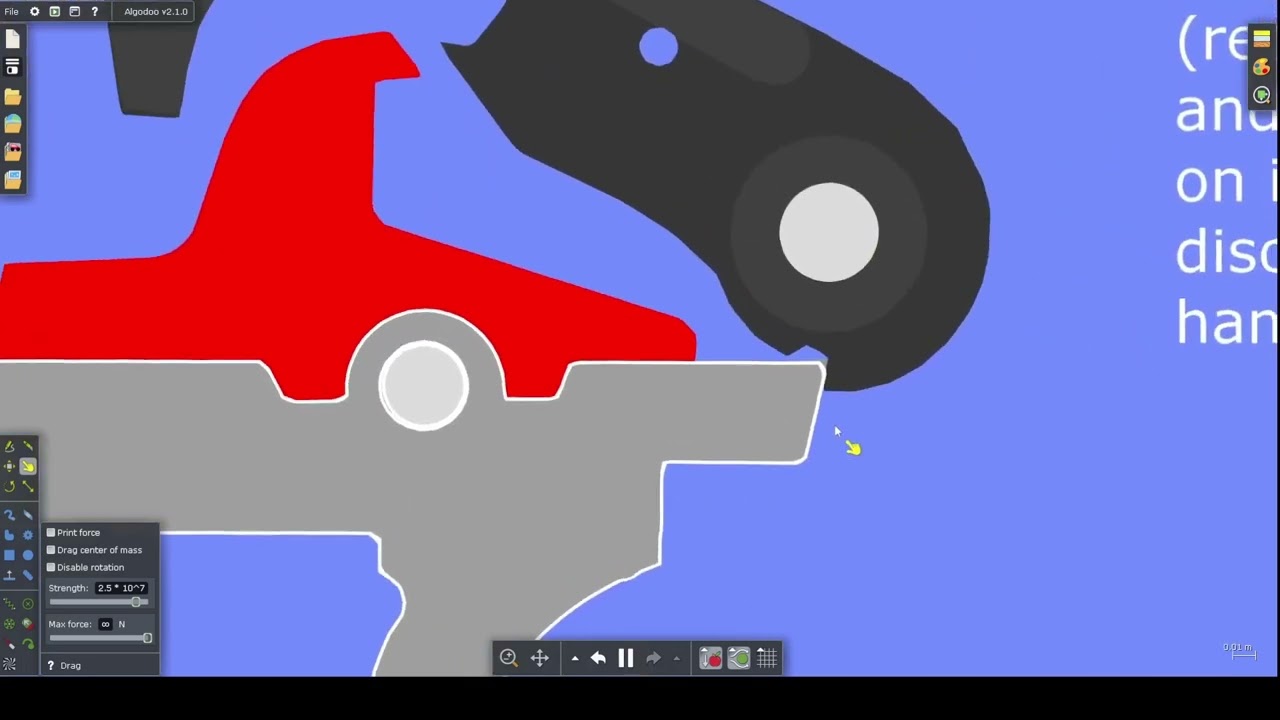Click the save scene disk icon
Screen dimensions: 1280x720
coord(12,67)
